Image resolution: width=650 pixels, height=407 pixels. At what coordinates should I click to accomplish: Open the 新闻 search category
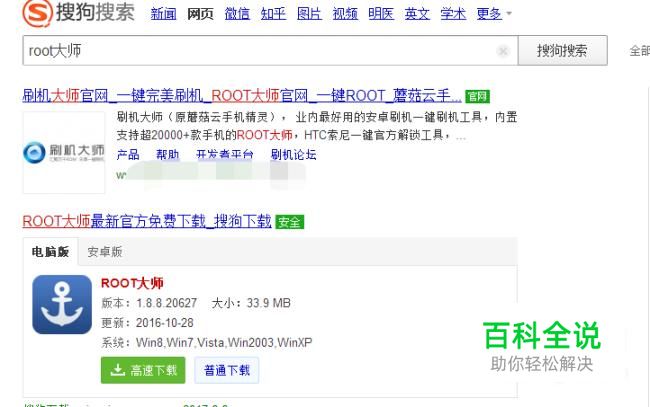point(163,14)
